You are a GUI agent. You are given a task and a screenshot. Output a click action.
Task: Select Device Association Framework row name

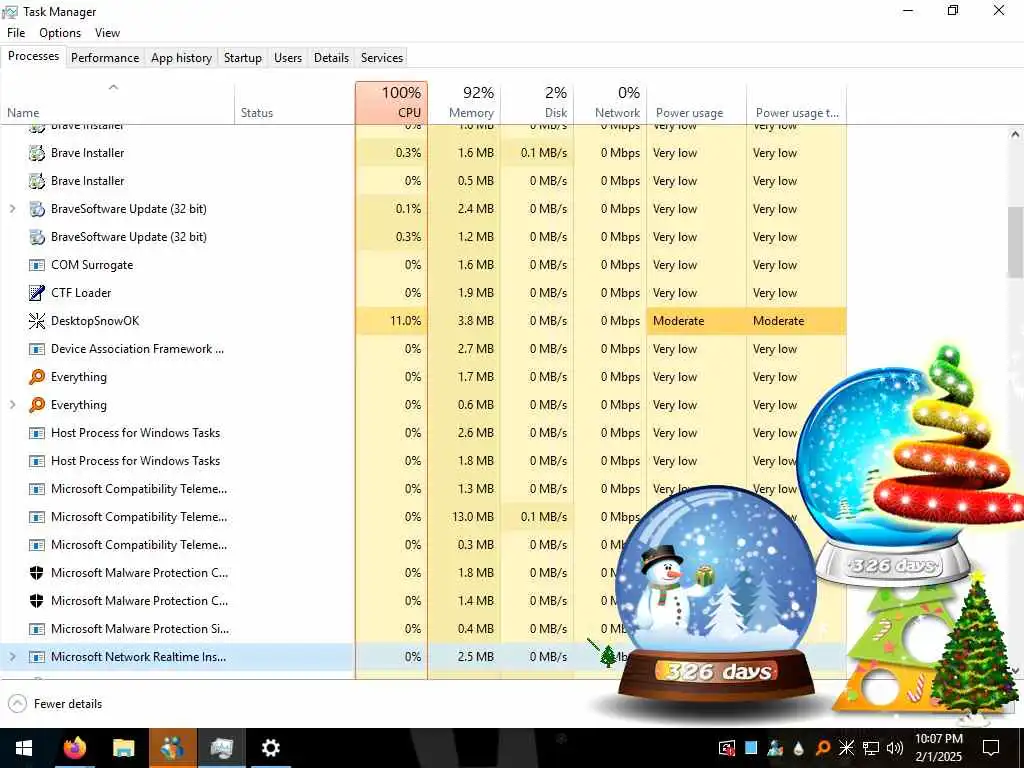pyautogui.click(x=137, y=349)
